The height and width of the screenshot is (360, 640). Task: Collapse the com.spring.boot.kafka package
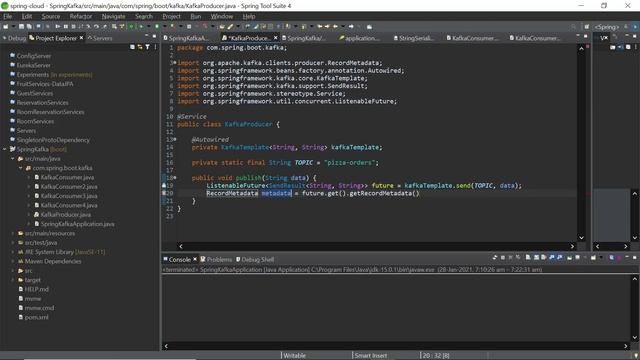point(21,168)
